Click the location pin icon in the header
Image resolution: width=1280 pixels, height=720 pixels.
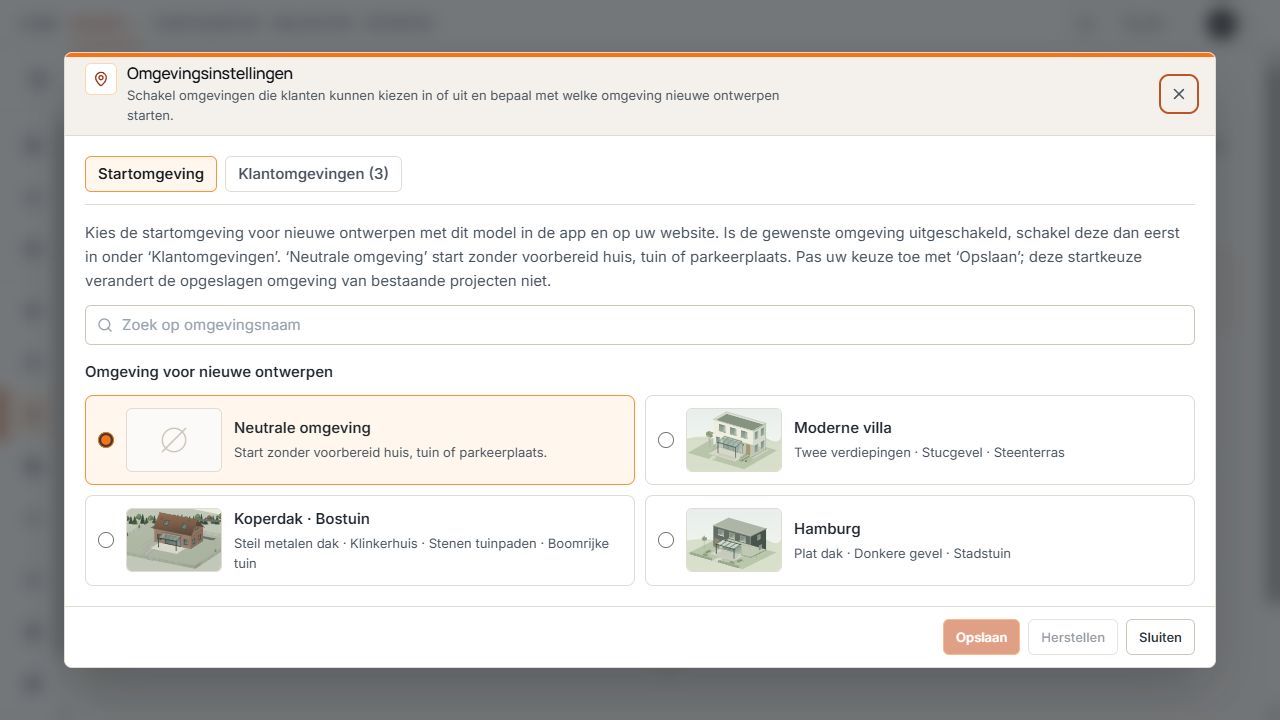click(101, 79)
